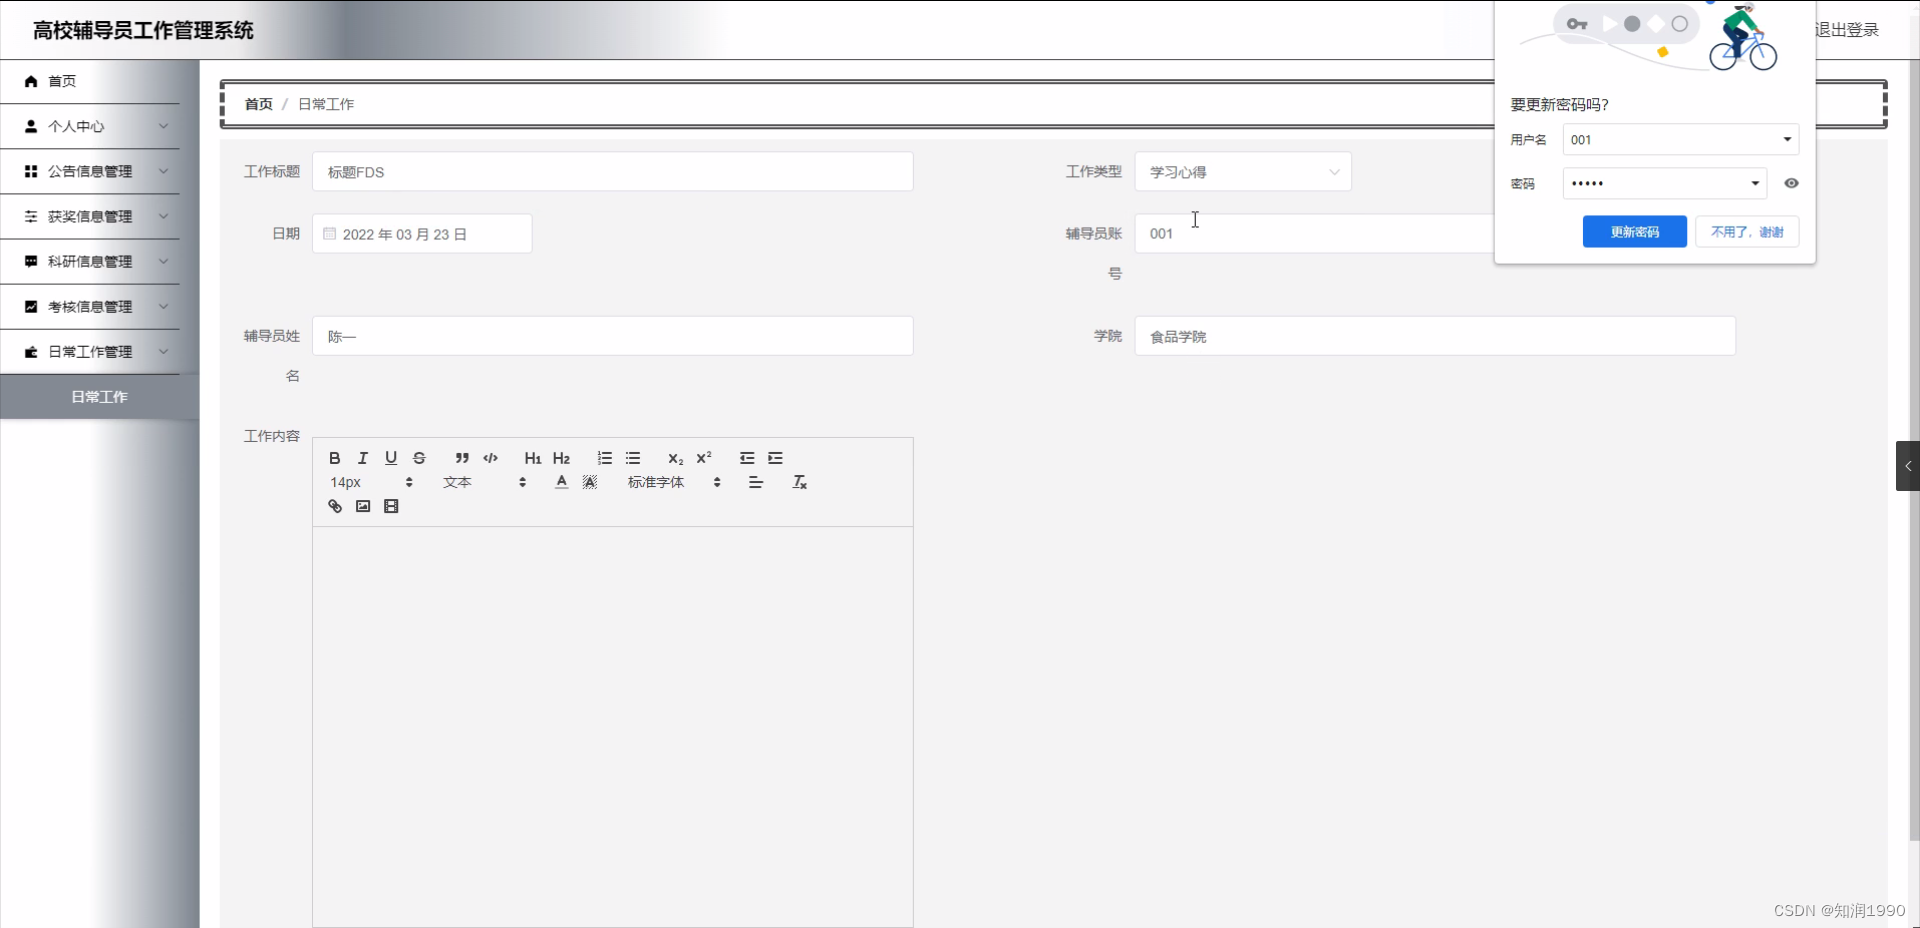This screenshot has width=1920, height=928.
Task: Open the code view tool in the editor
Action: pos(490,458)
